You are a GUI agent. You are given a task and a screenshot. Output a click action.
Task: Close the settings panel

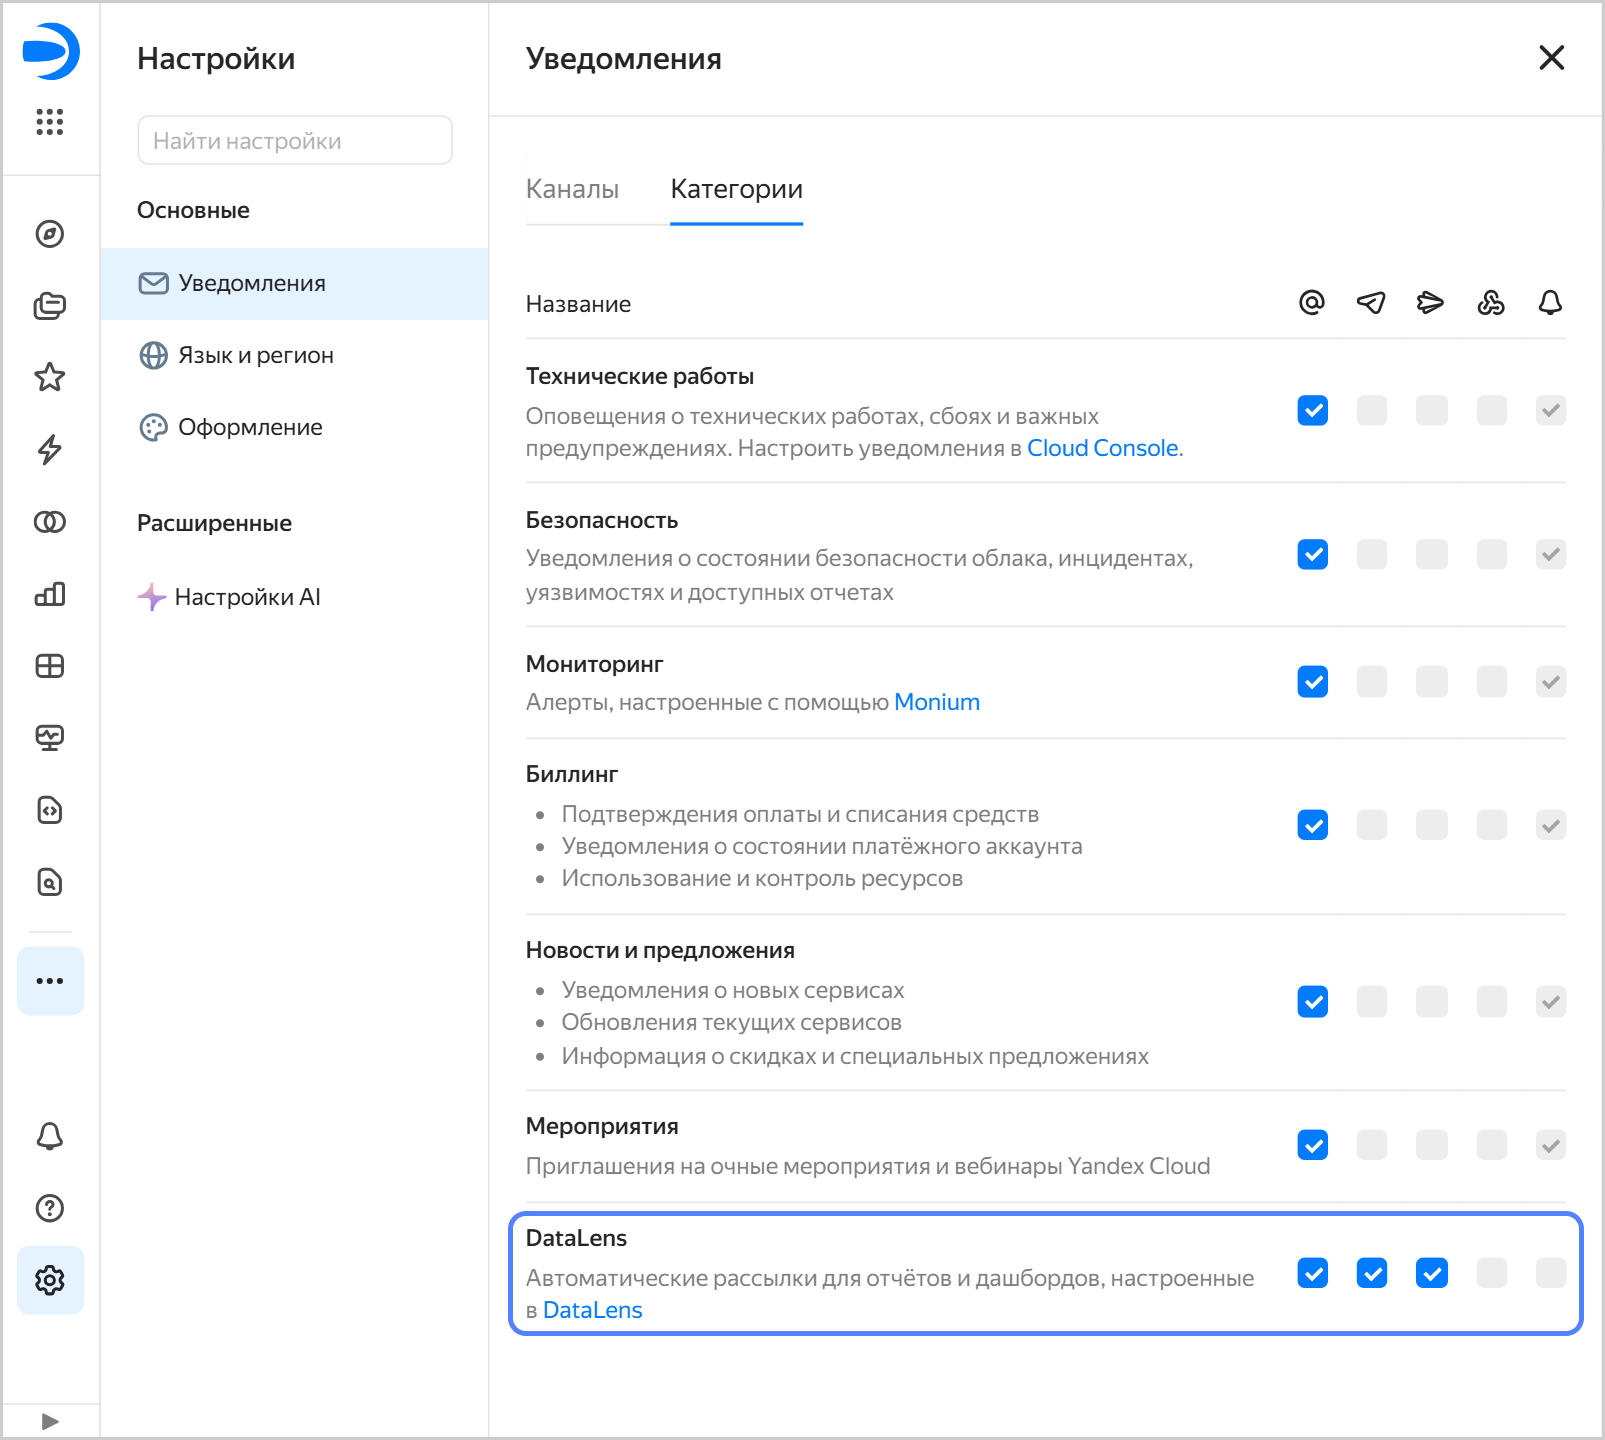(1551, 58)
